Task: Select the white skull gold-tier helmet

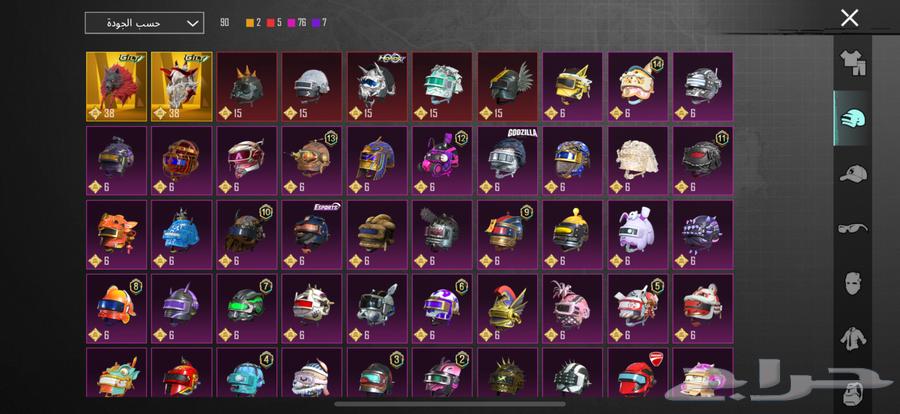Action: 182,87
